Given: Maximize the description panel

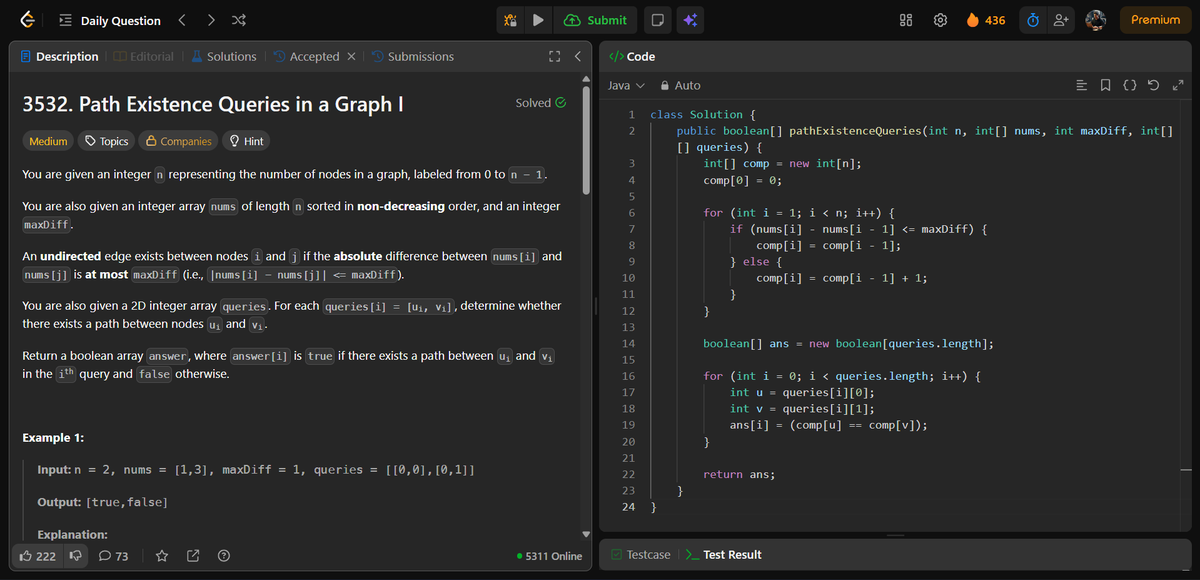Looking at the screenshot, I should 554,57.
